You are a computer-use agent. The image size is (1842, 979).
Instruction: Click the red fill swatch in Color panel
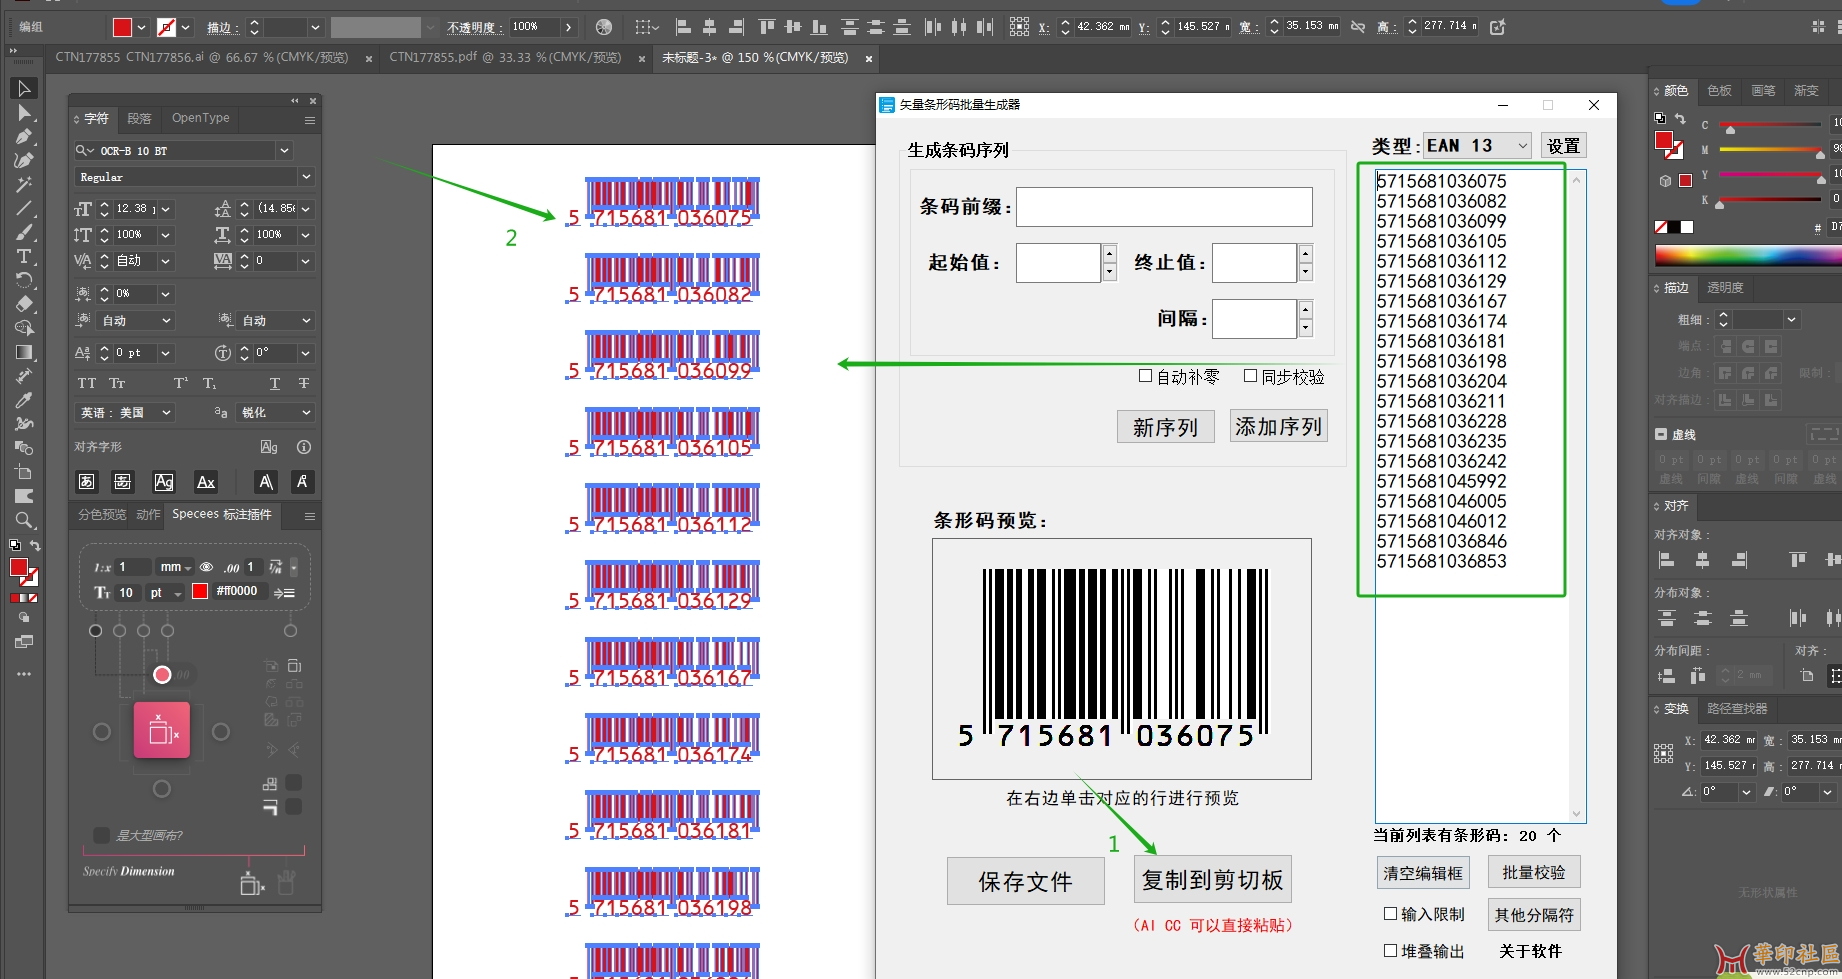click(1664, 140)
